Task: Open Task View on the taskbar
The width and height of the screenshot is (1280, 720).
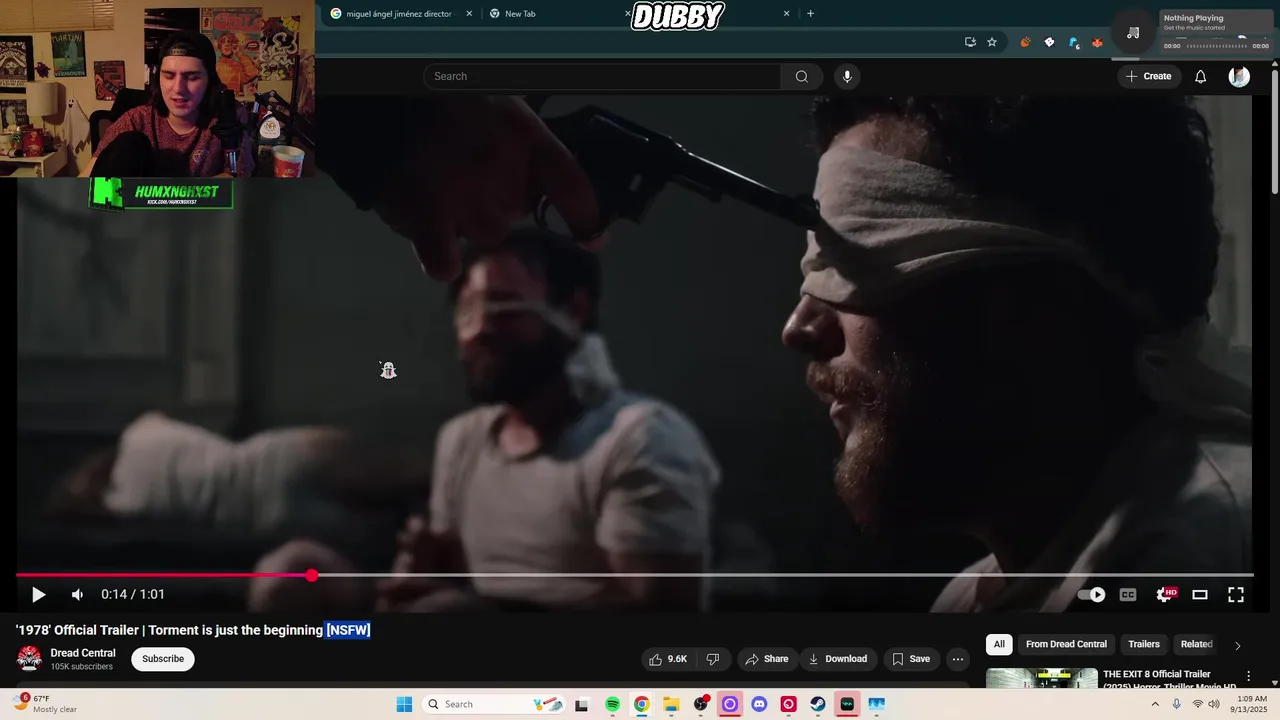Action: [582, 705]
